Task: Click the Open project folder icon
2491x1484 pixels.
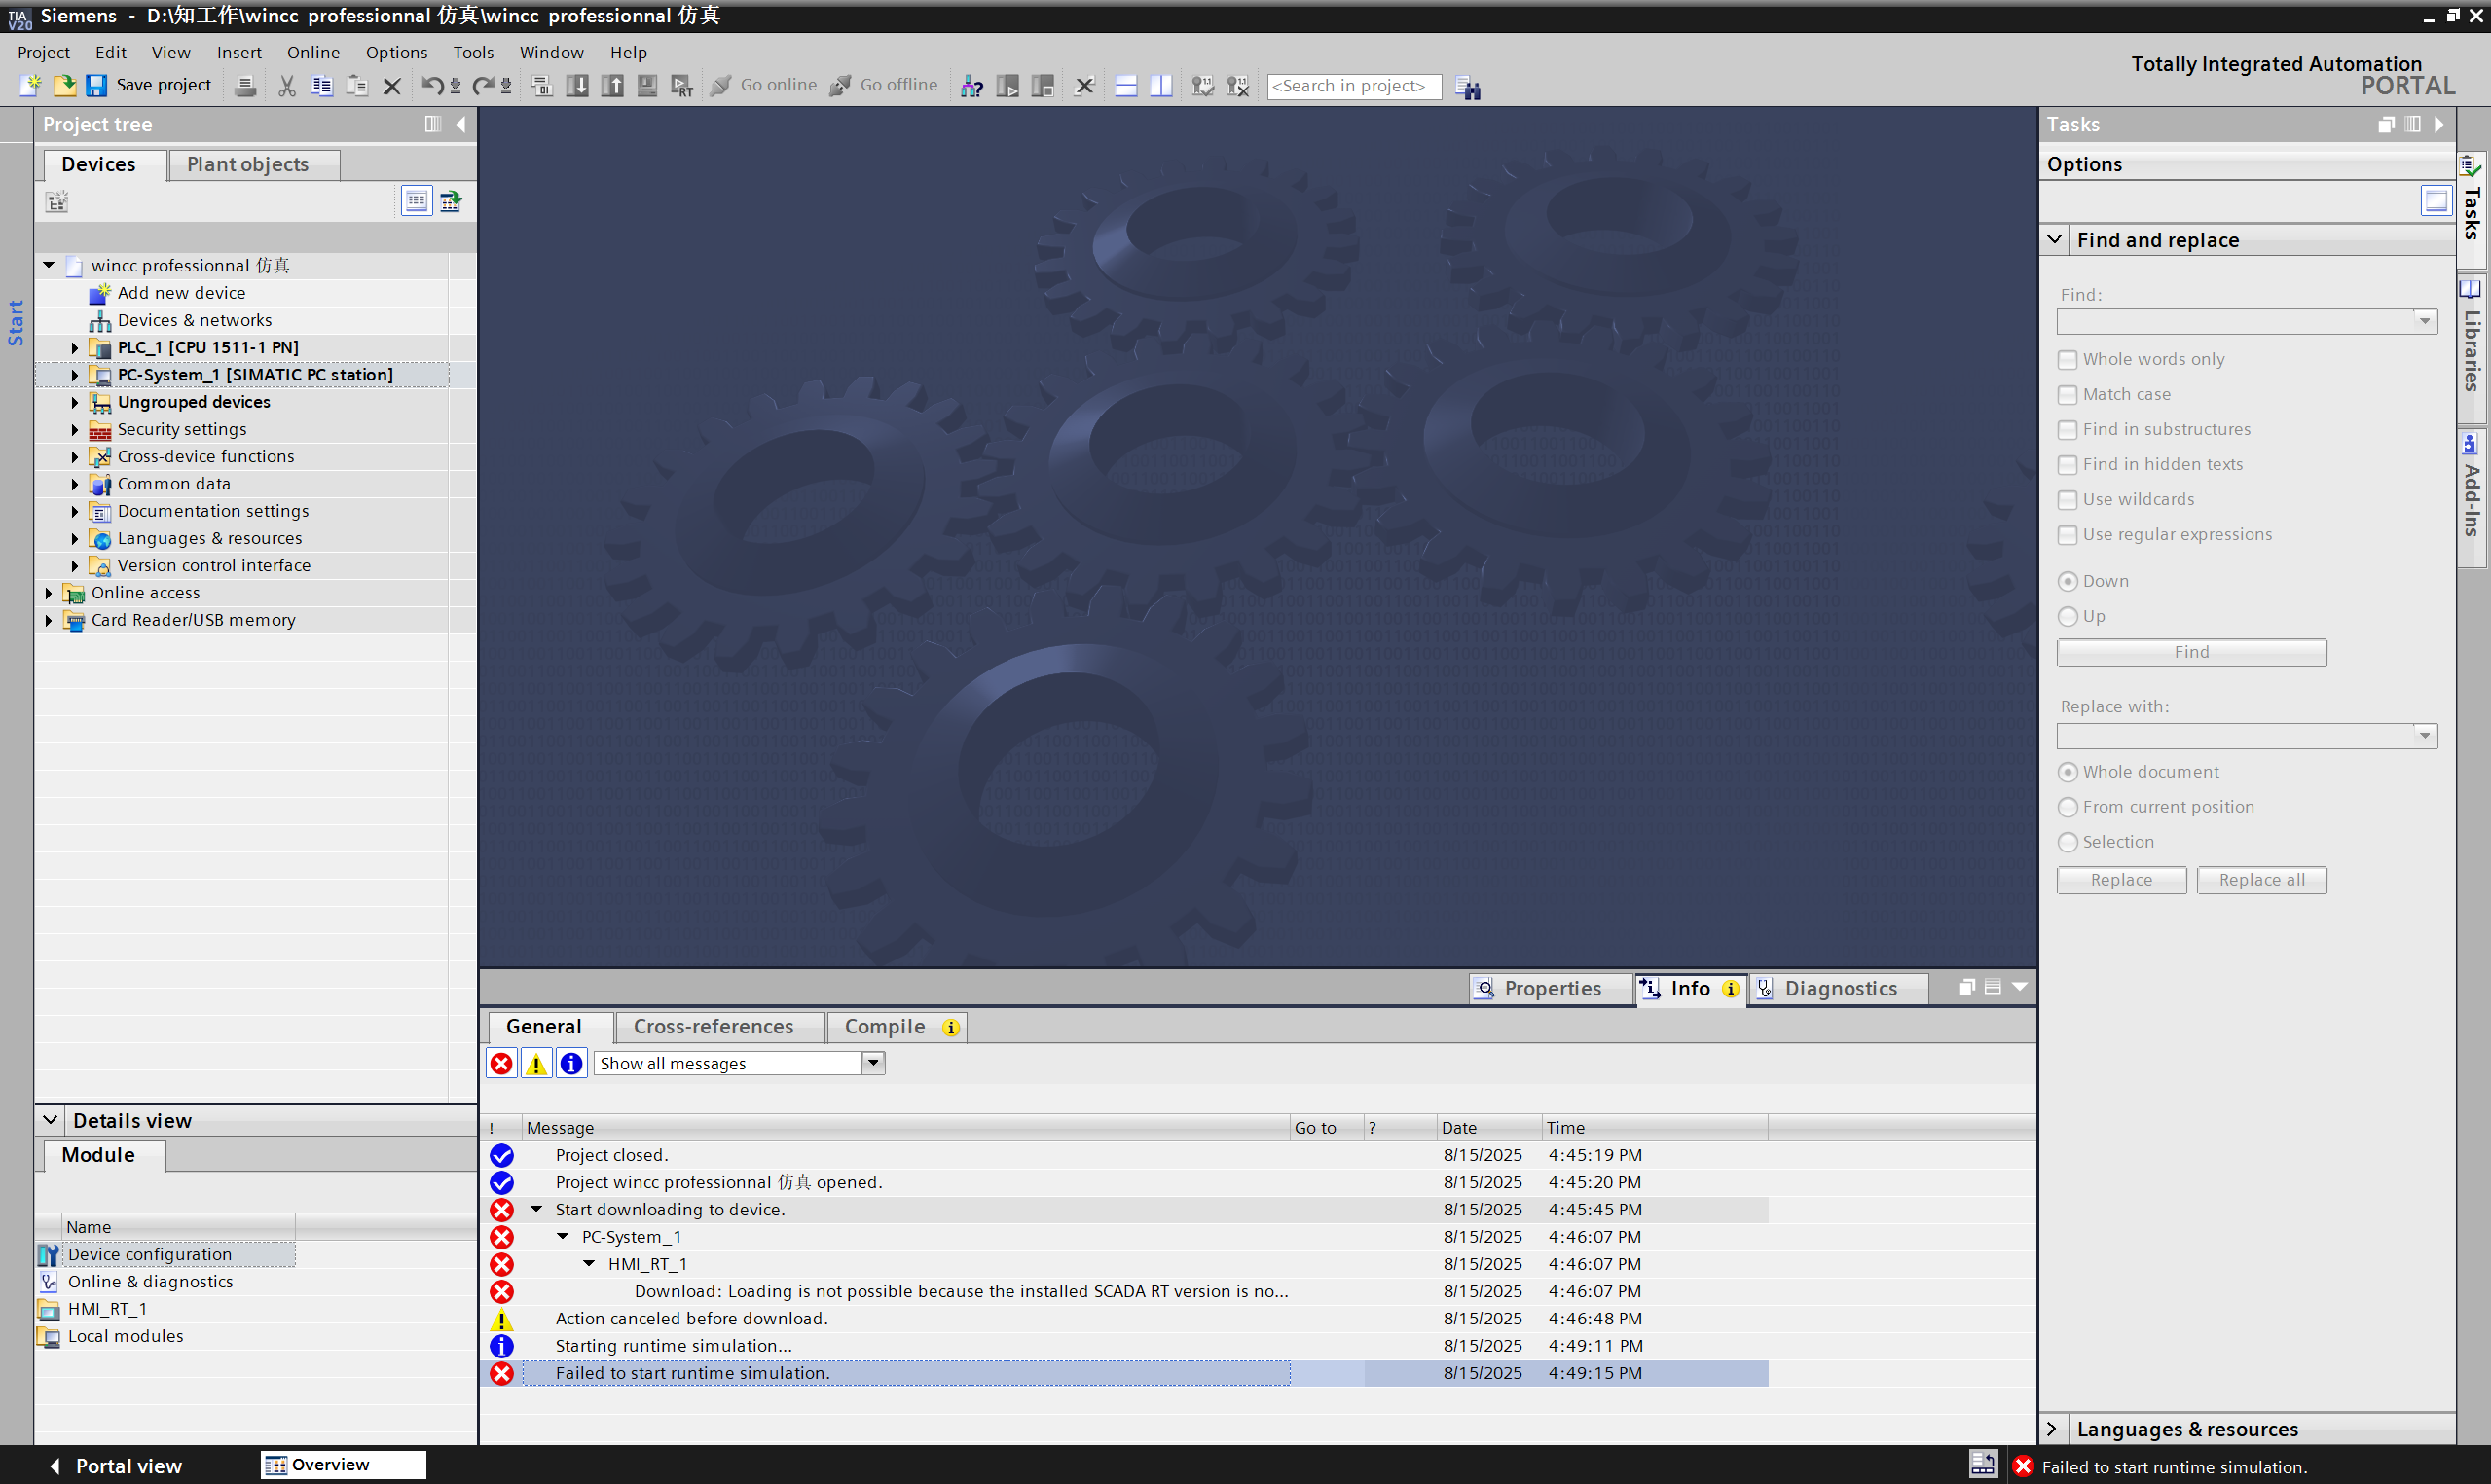Action: [x=64, y=86]
